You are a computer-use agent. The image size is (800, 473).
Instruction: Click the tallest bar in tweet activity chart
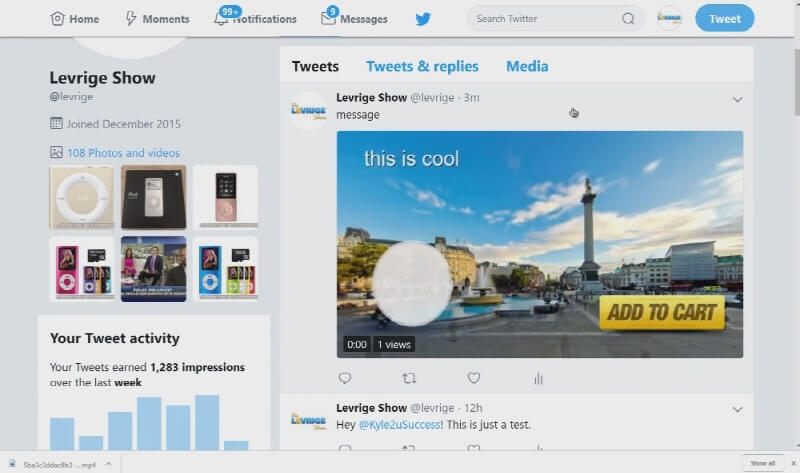pyautogui.click(x=207, y=422)
